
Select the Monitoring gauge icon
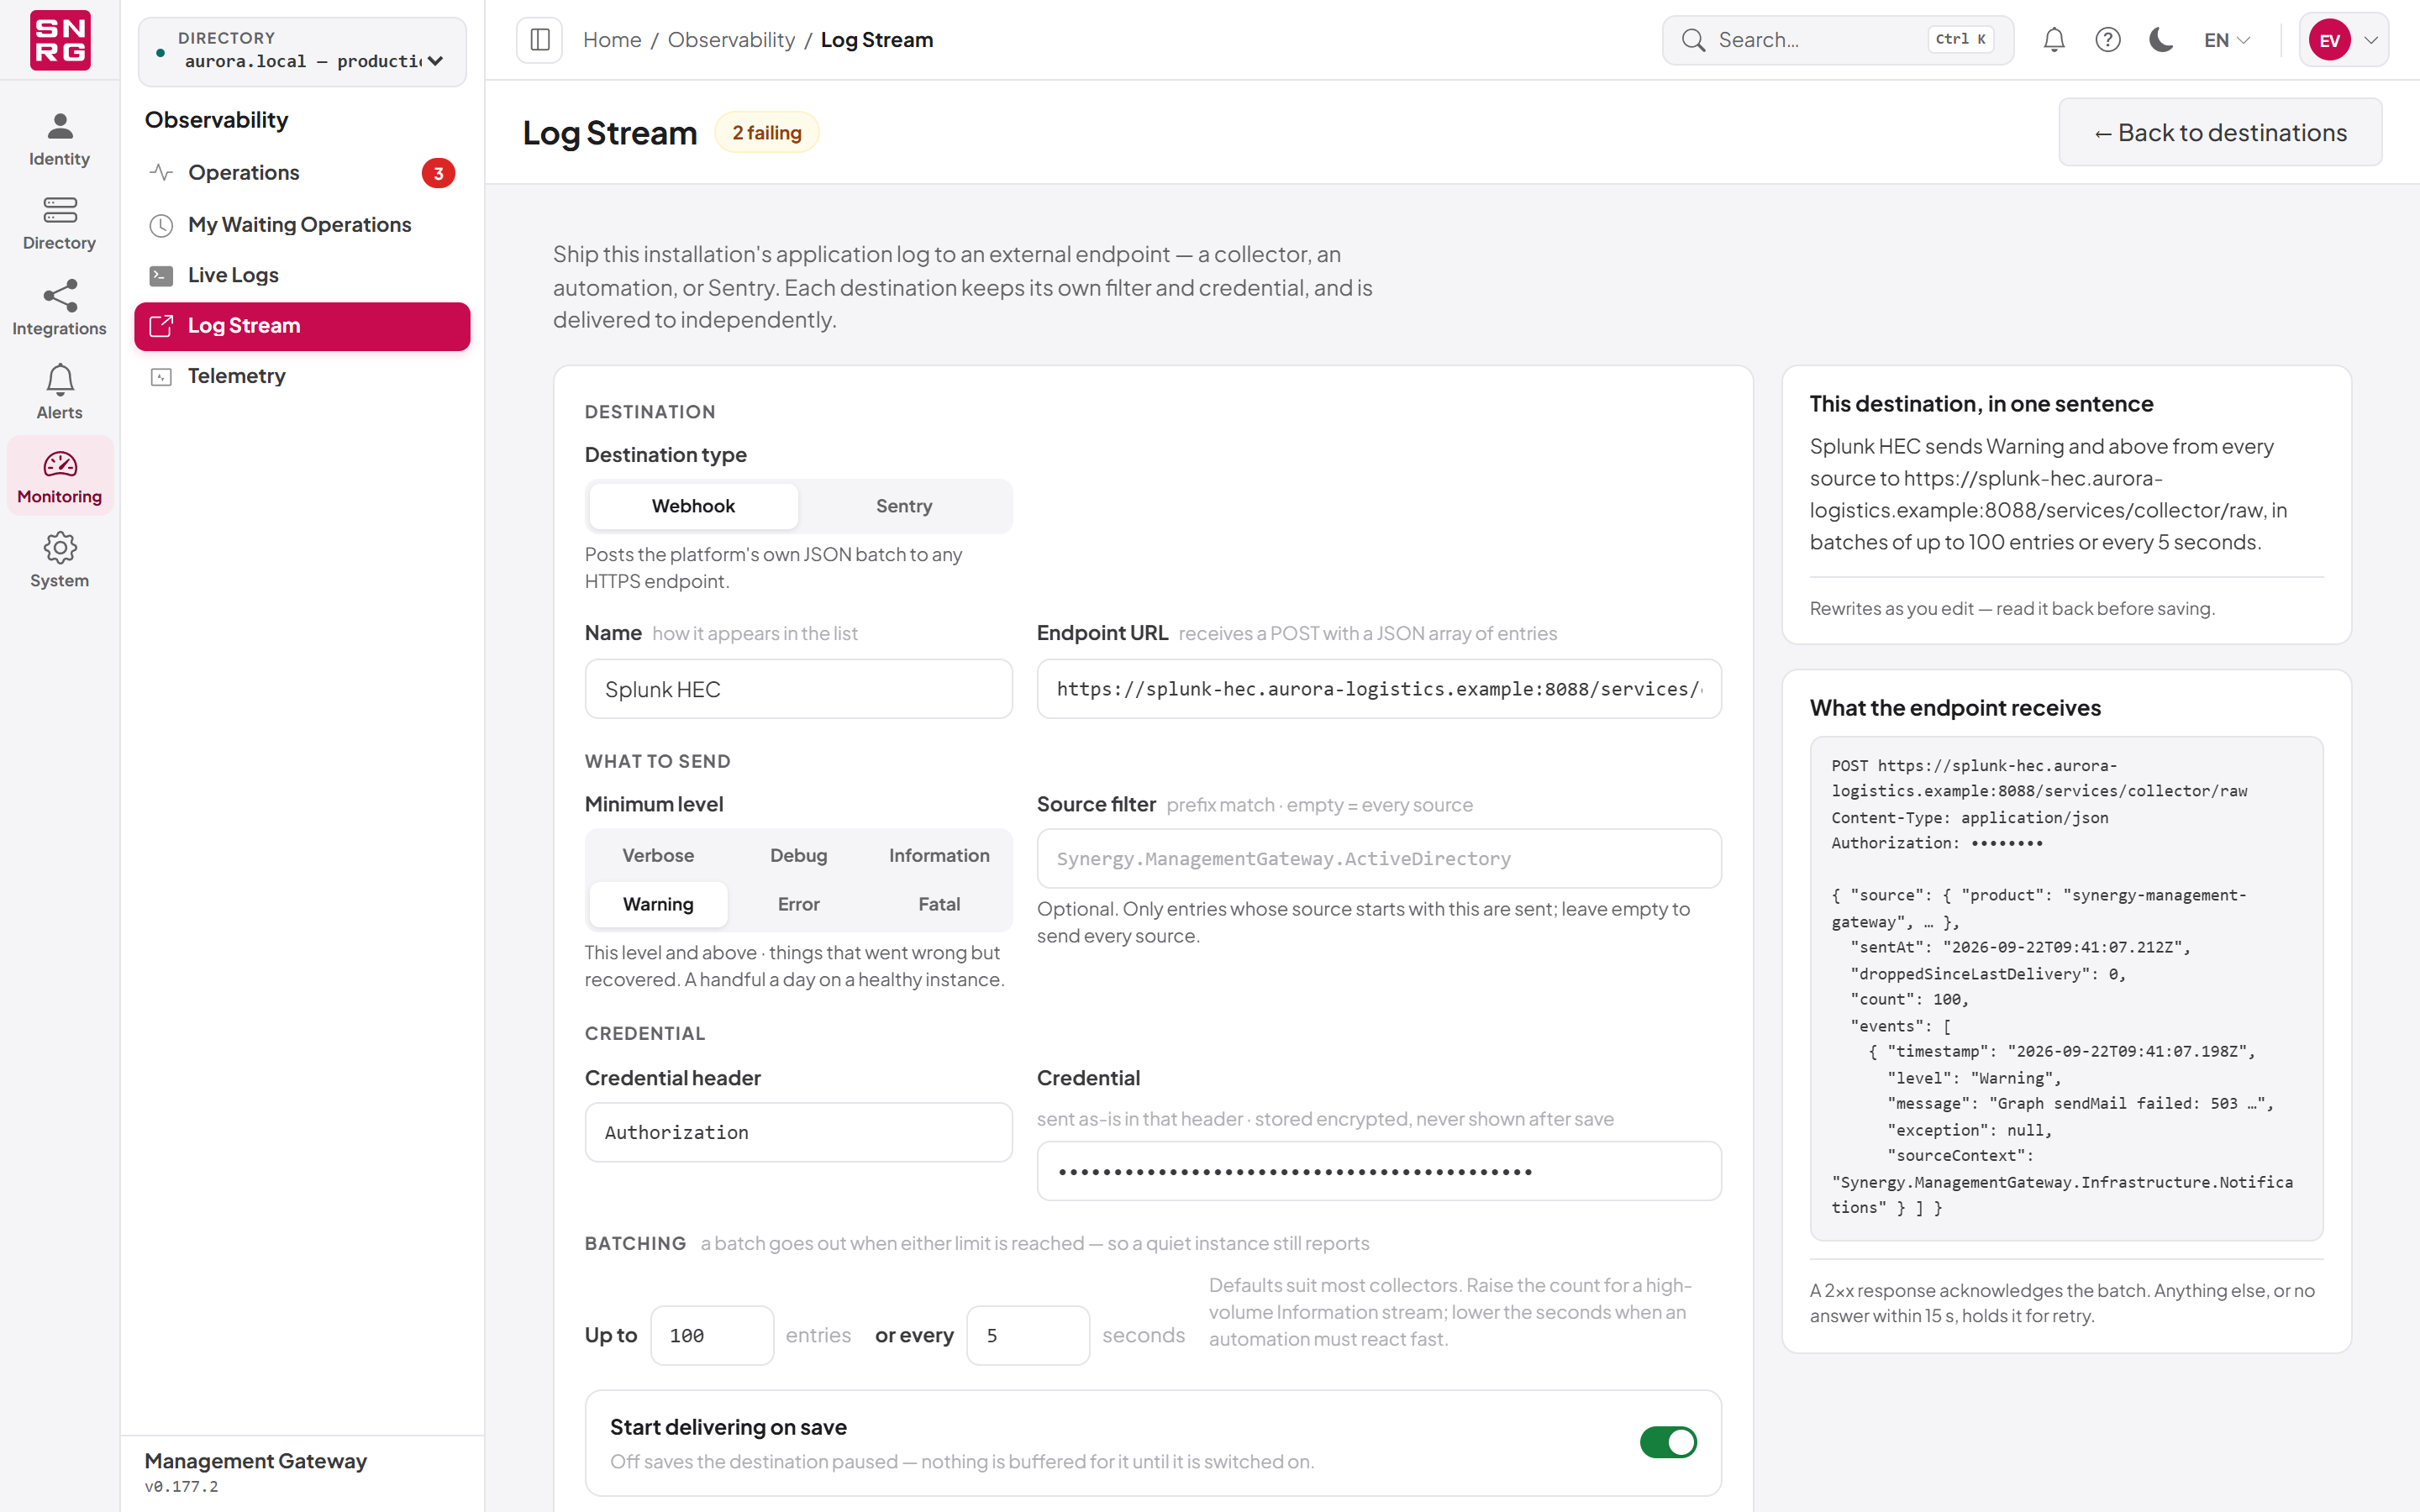[60, 464]
